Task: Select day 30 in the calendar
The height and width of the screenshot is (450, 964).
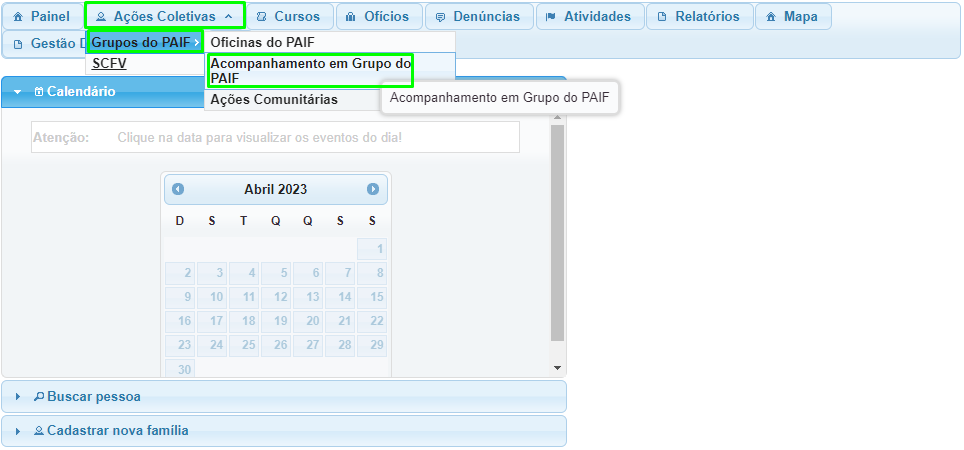Action: pos(180,369)
